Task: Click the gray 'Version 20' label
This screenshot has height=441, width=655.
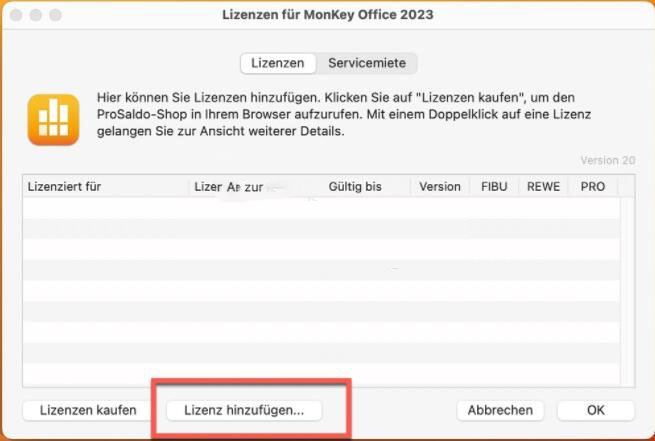Action: pos(608,160)
